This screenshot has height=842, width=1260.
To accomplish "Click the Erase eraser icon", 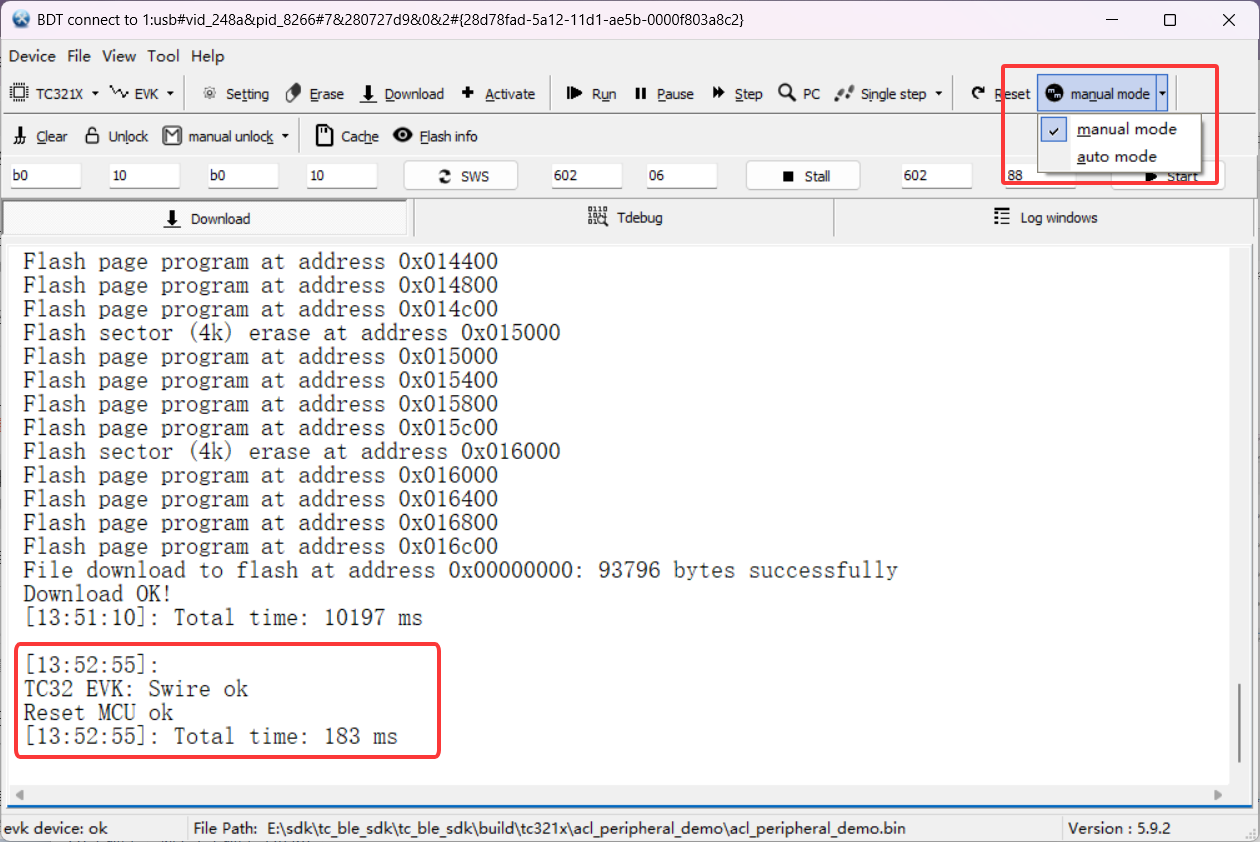I will 294,93.
